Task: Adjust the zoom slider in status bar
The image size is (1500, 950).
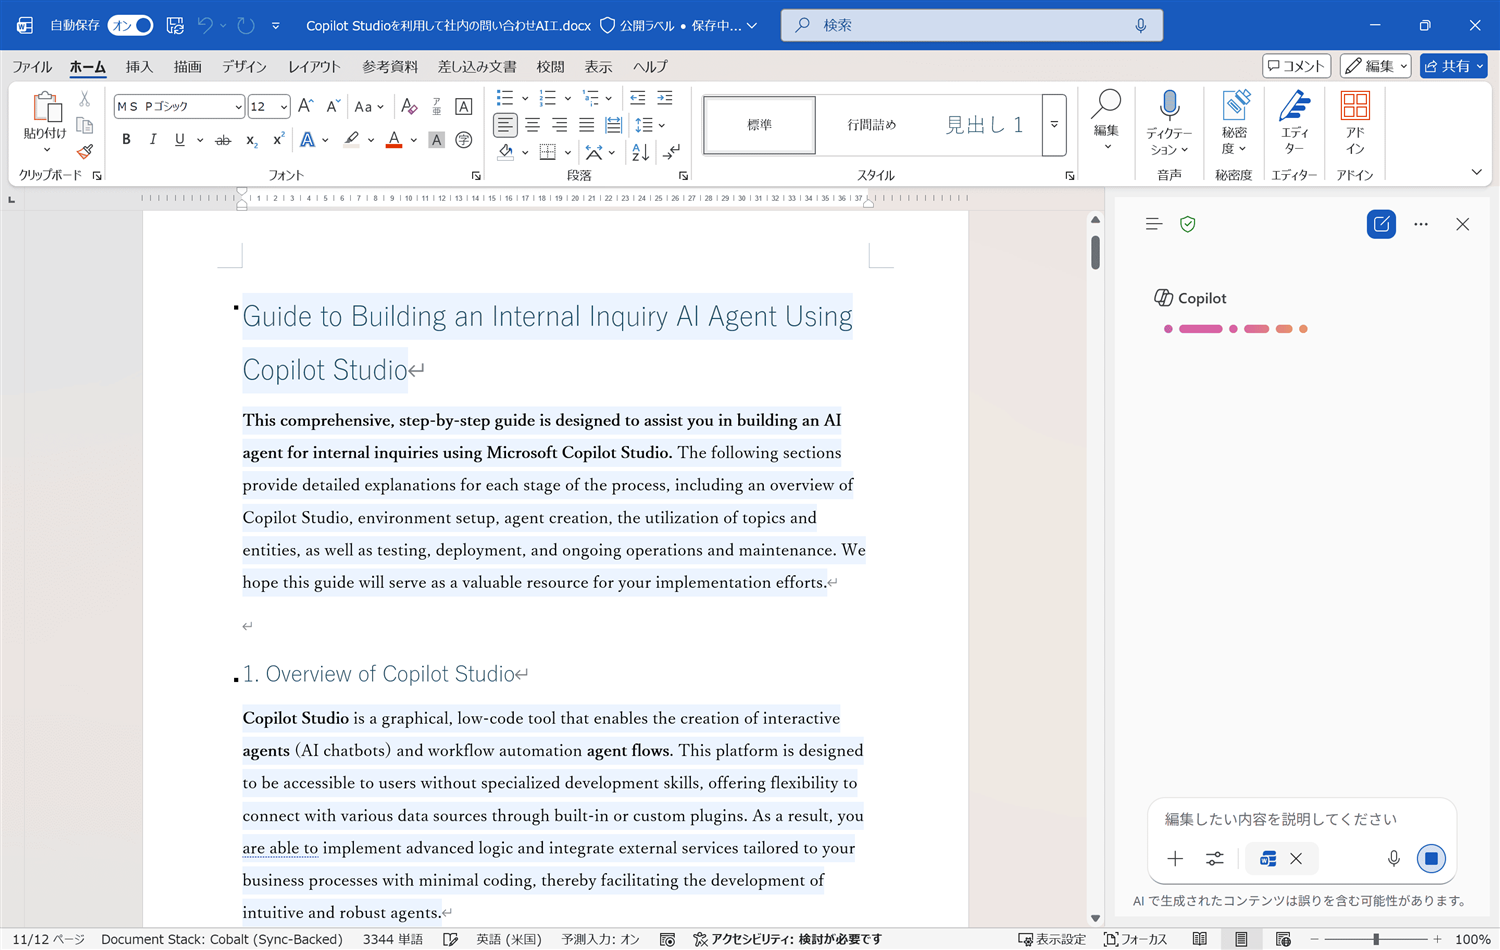Action: tap(1376, 939)
